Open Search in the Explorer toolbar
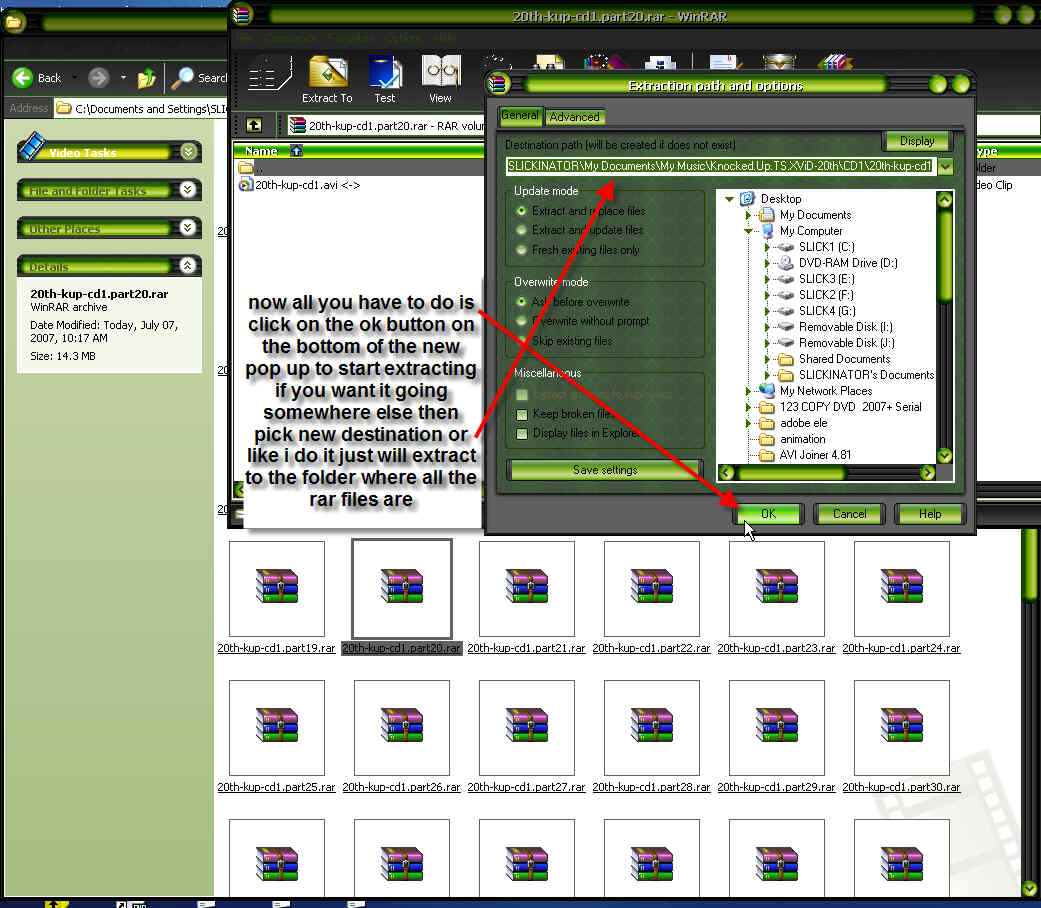The width and height of the screenshot is (1041, 908). (199, 78)
